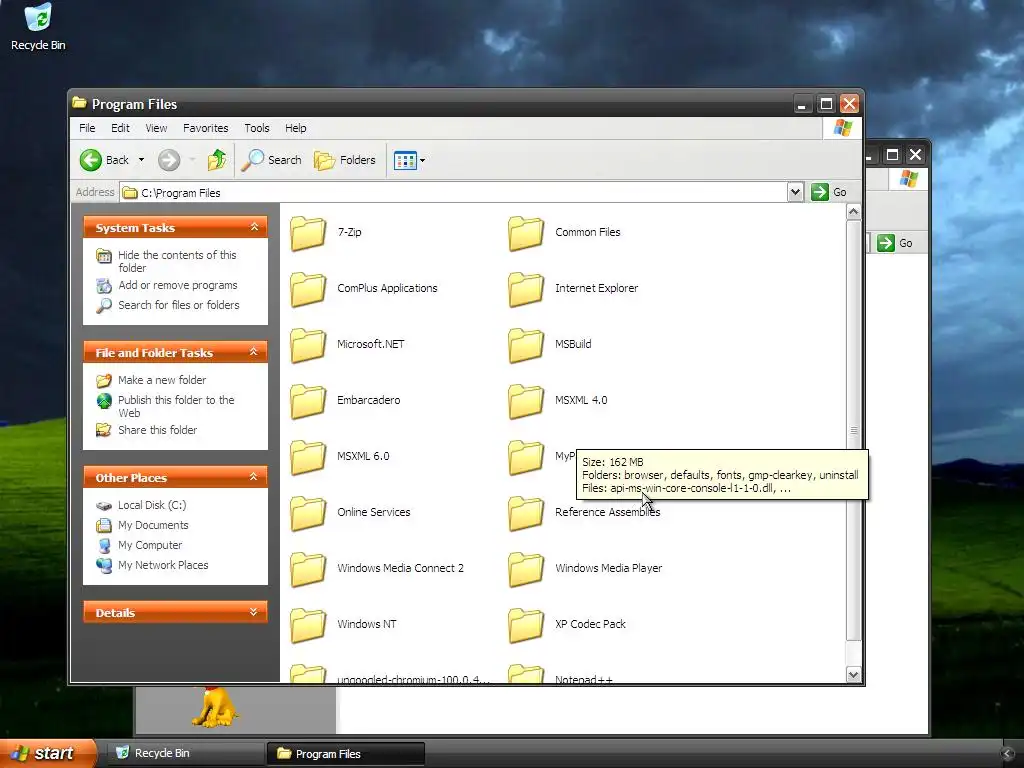Click Publish this folder to the Web
Image resolution: width=1024 pixels, height=768 pixels.
coord(176,406)
